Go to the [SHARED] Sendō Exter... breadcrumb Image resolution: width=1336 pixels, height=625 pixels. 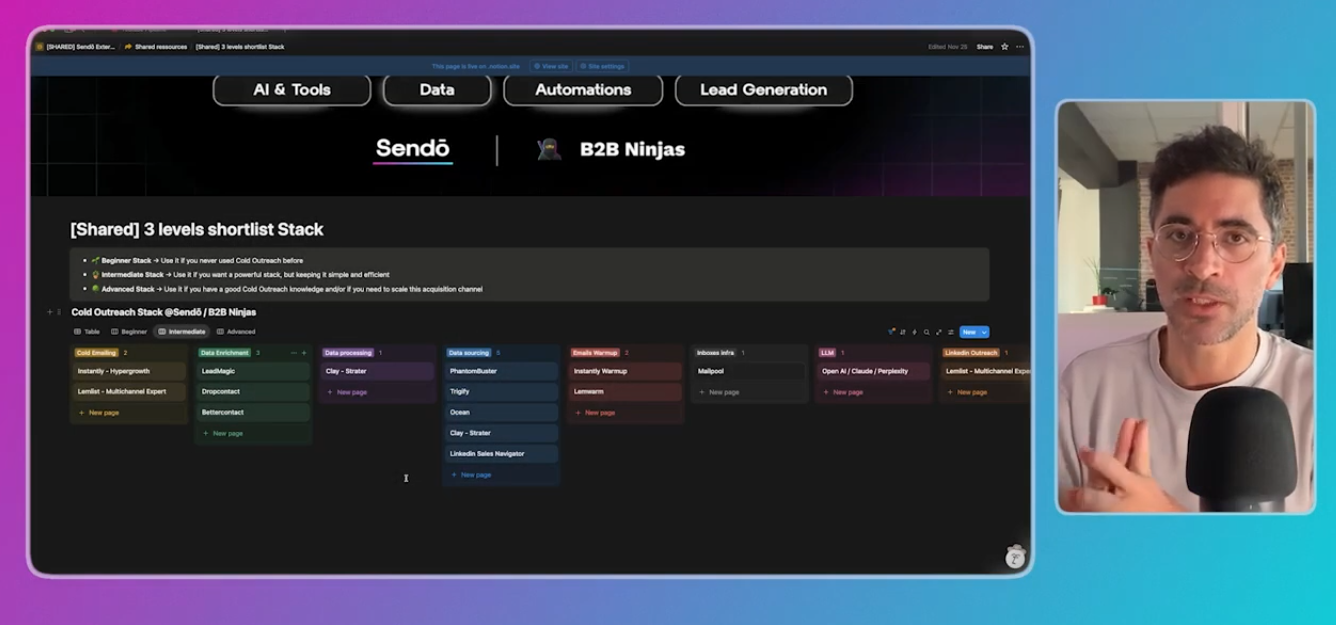pos(76,46)
